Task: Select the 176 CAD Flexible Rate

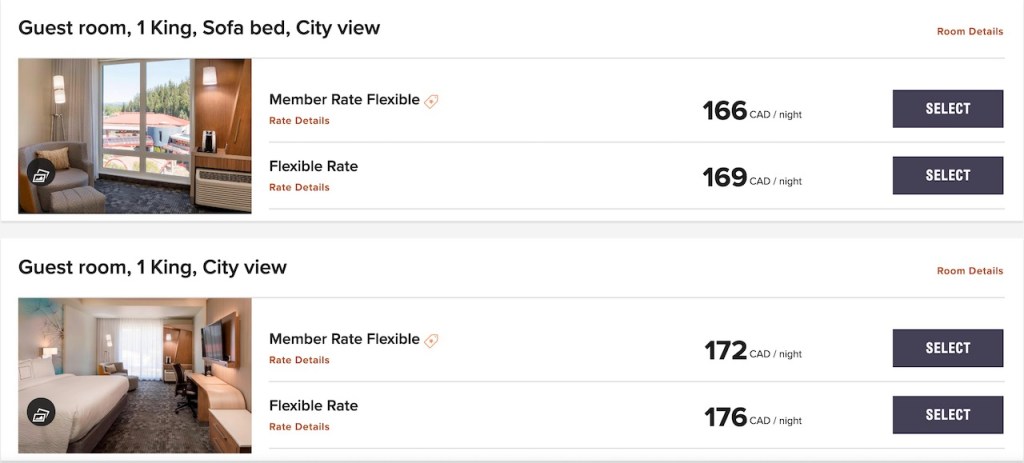Action: (947, 414)
